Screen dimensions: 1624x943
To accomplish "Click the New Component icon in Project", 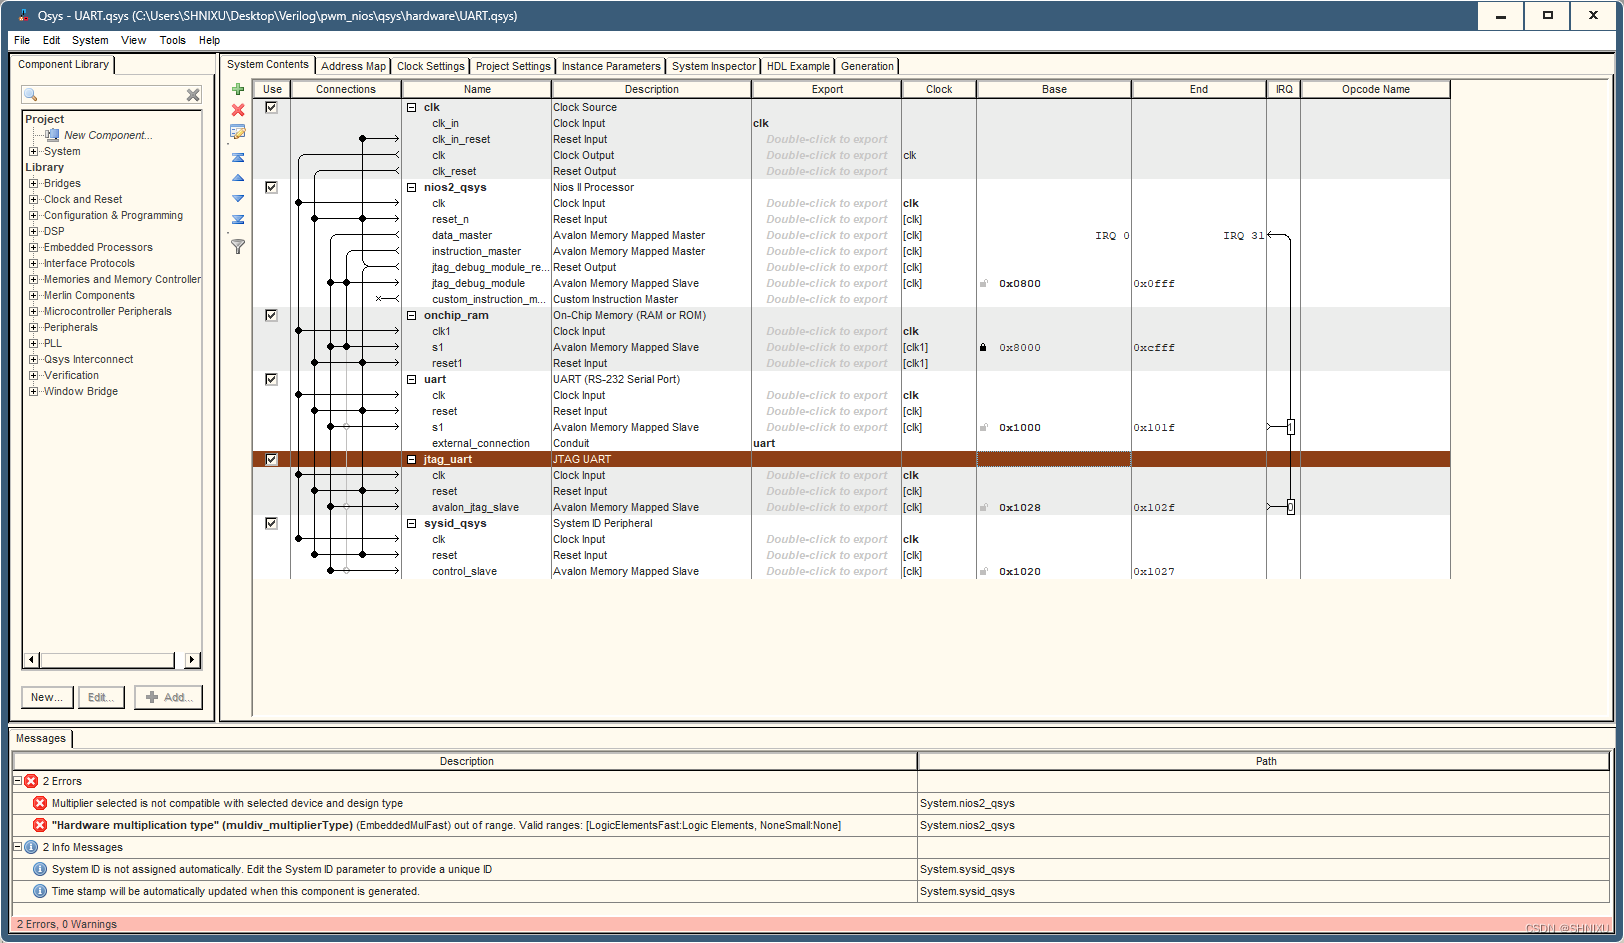I will [x=52, y=135].
